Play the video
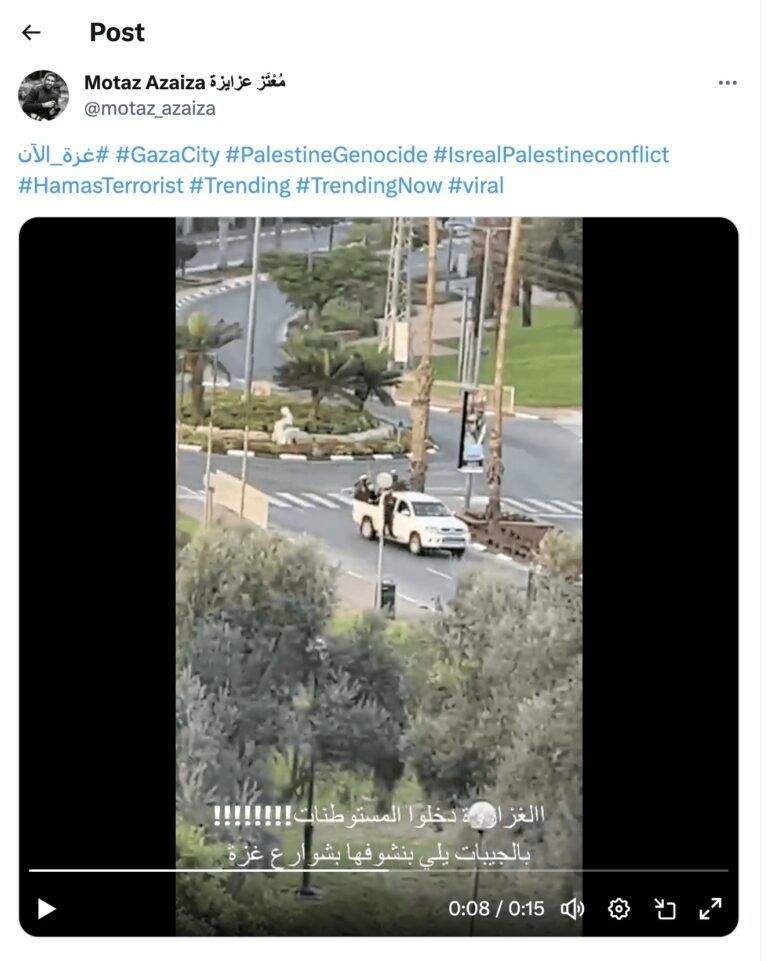 click(x=47, y=909)
